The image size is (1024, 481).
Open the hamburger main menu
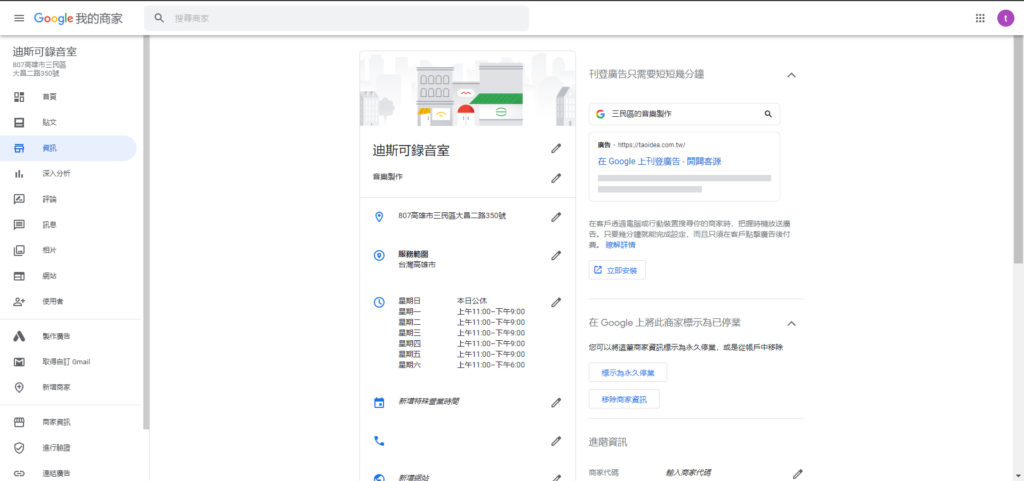(x=18, y=18)
